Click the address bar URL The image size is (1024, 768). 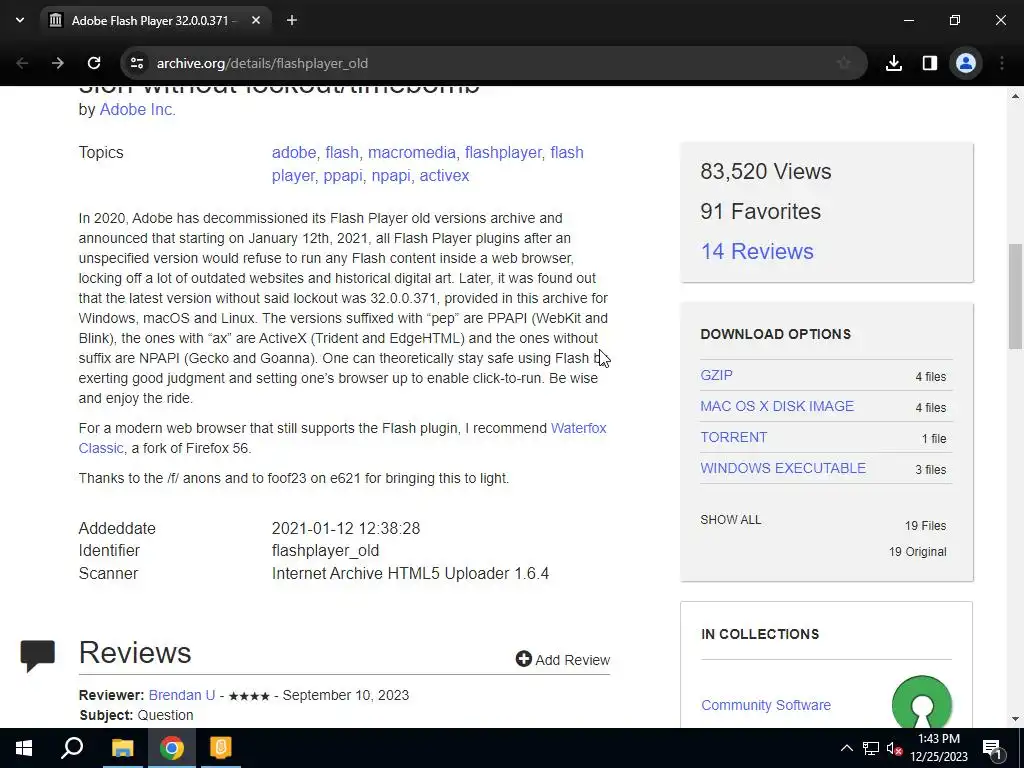click(x=263, y=63)
